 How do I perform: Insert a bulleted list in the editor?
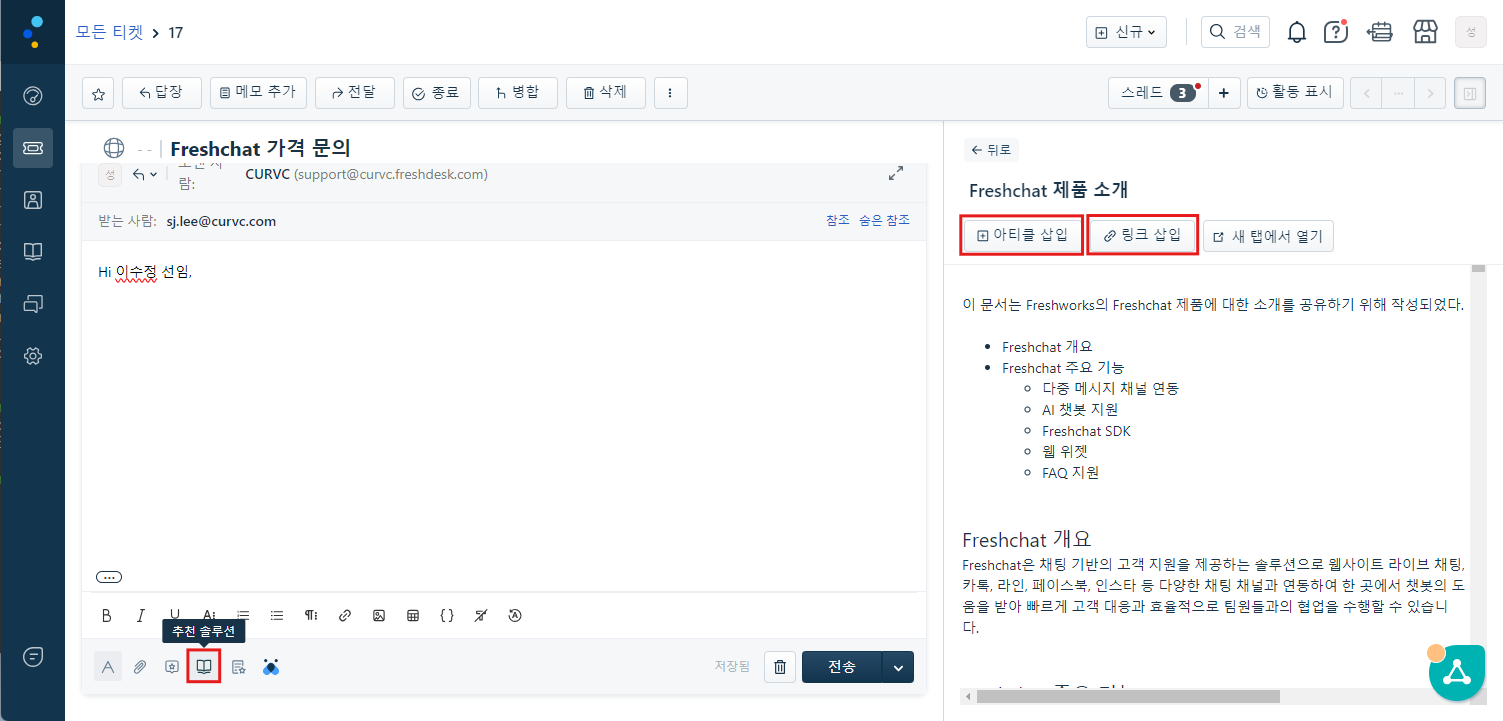(x=277, y=616)
